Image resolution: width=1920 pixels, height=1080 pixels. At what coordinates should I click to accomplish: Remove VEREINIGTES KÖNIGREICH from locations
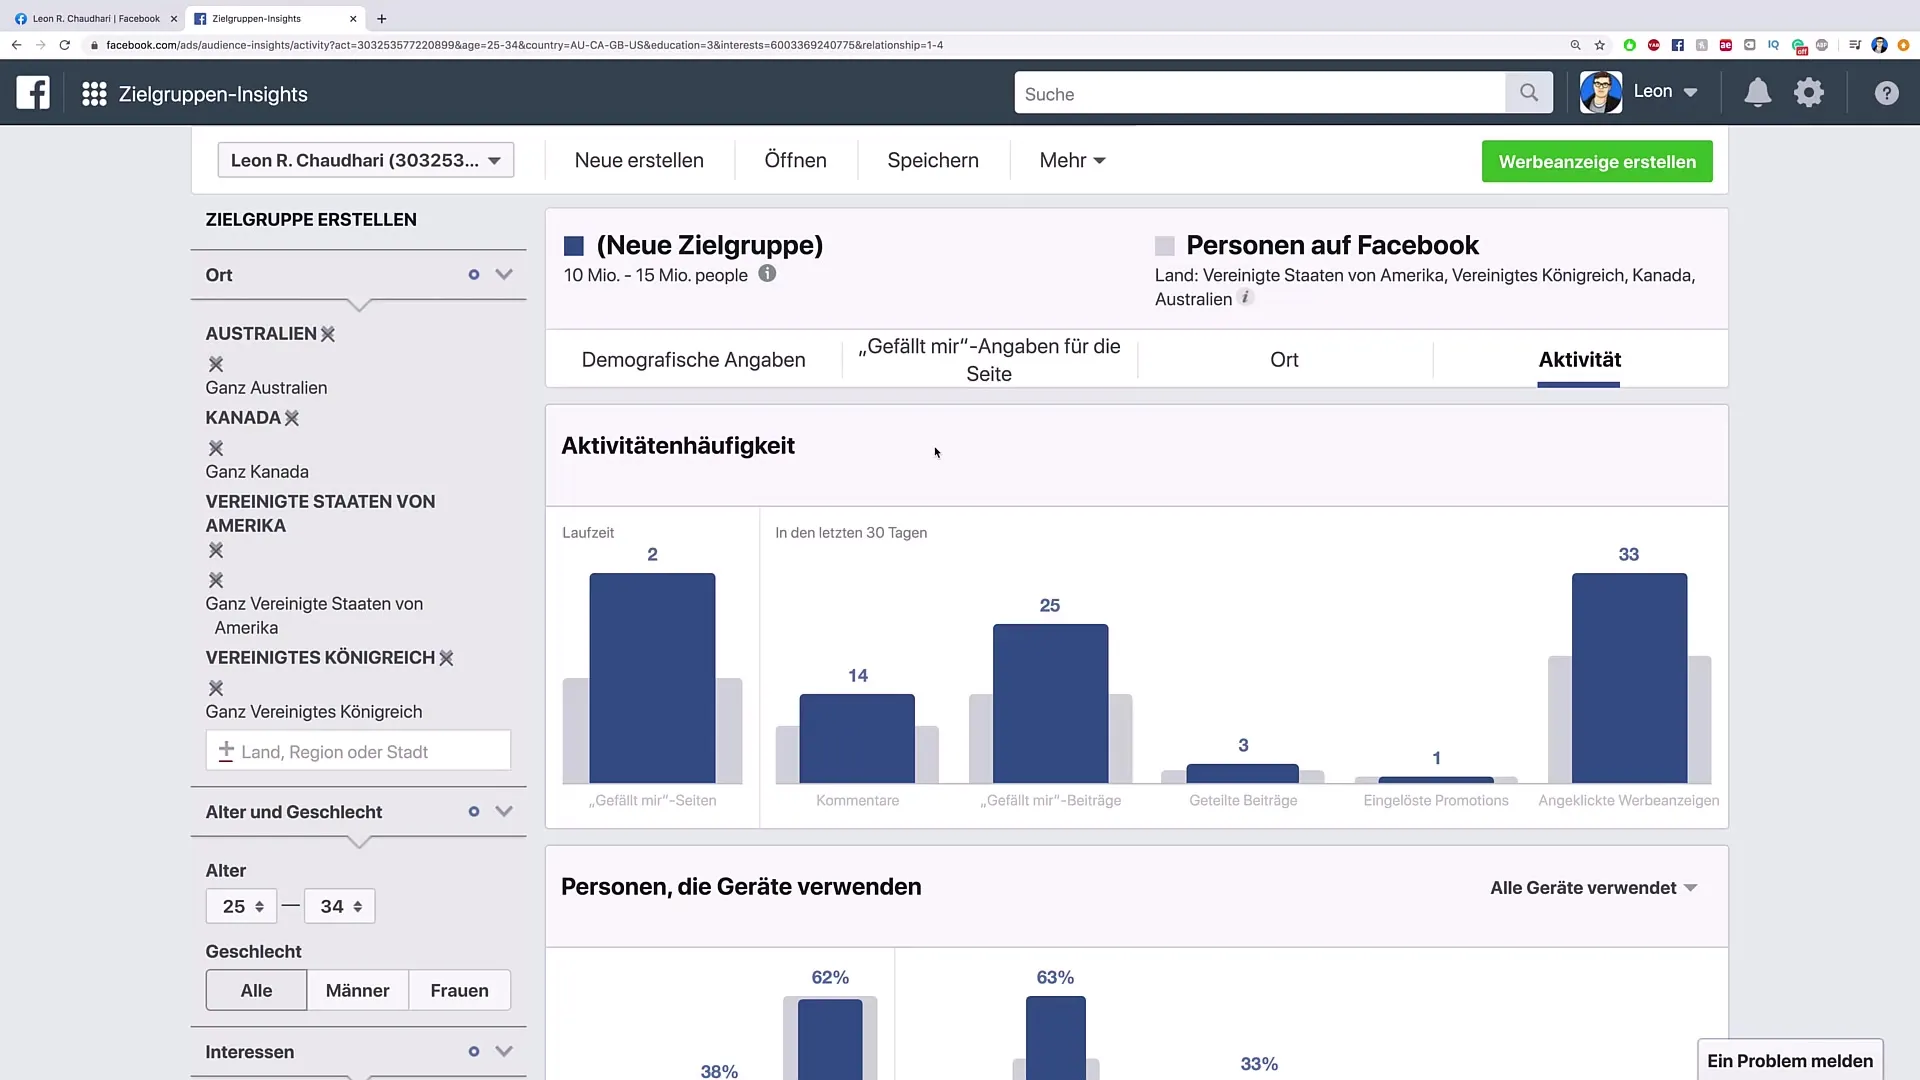pos(447,658)
